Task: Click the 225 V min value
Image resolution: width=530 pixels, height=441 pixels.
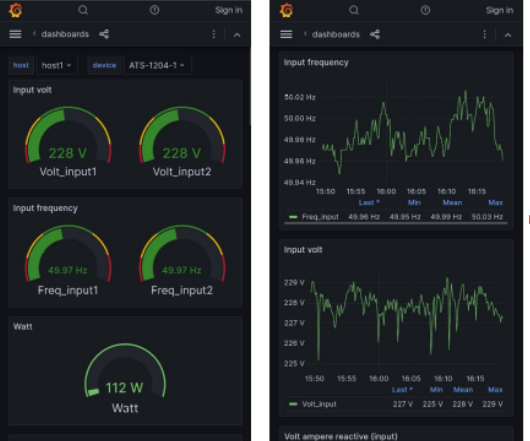Action: [x=432, y=404]
